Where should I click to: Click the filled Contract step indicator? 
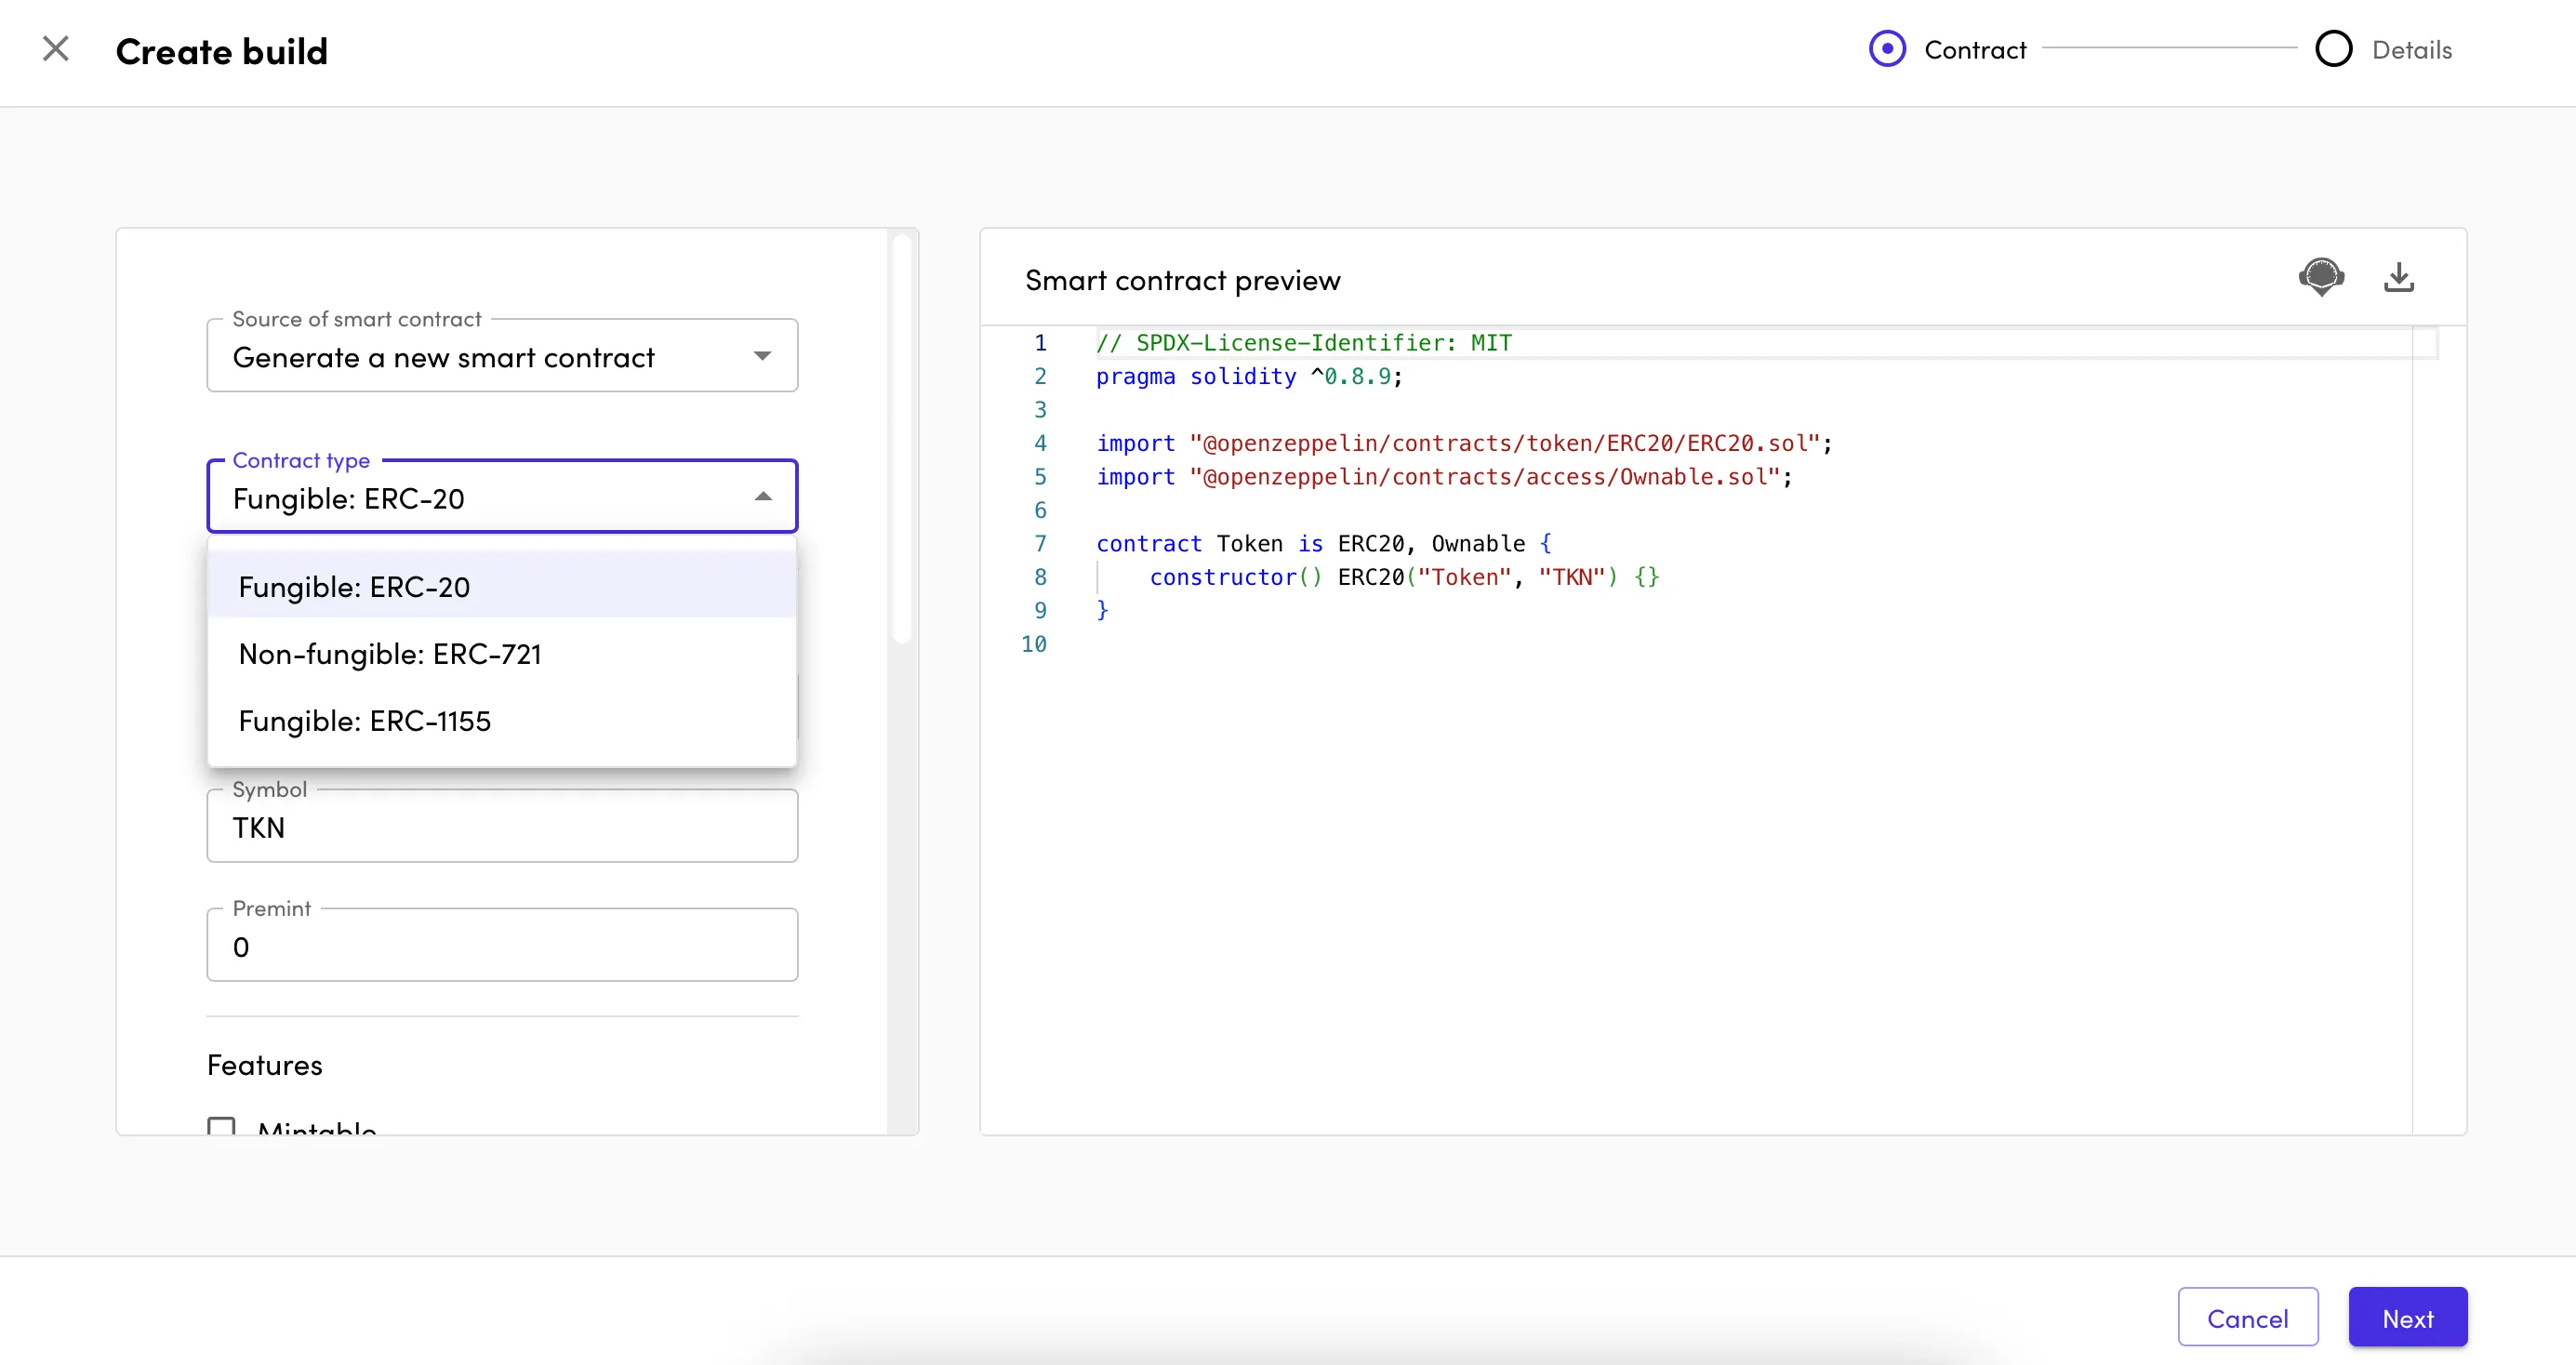(x=1887, y=48)
